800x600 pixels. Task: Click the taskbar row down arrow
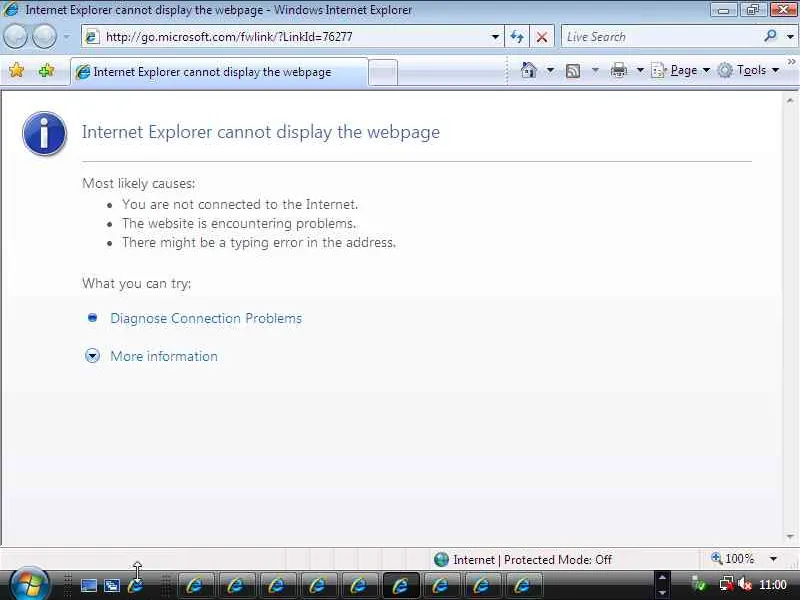pyautogui.click(x=662, y=592)
